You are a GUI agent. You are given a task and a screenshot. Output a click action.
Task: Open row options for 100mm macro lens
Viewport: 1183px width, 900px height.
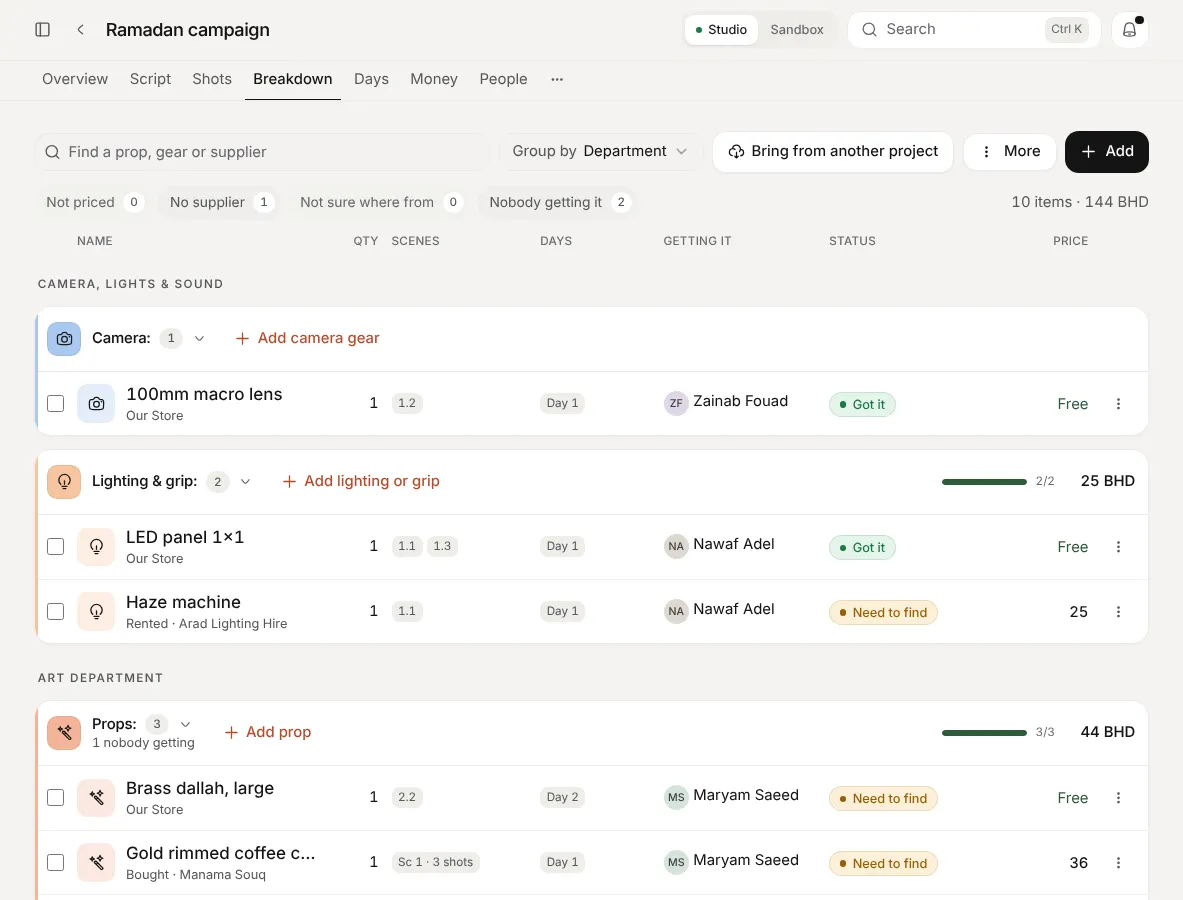1118,404
